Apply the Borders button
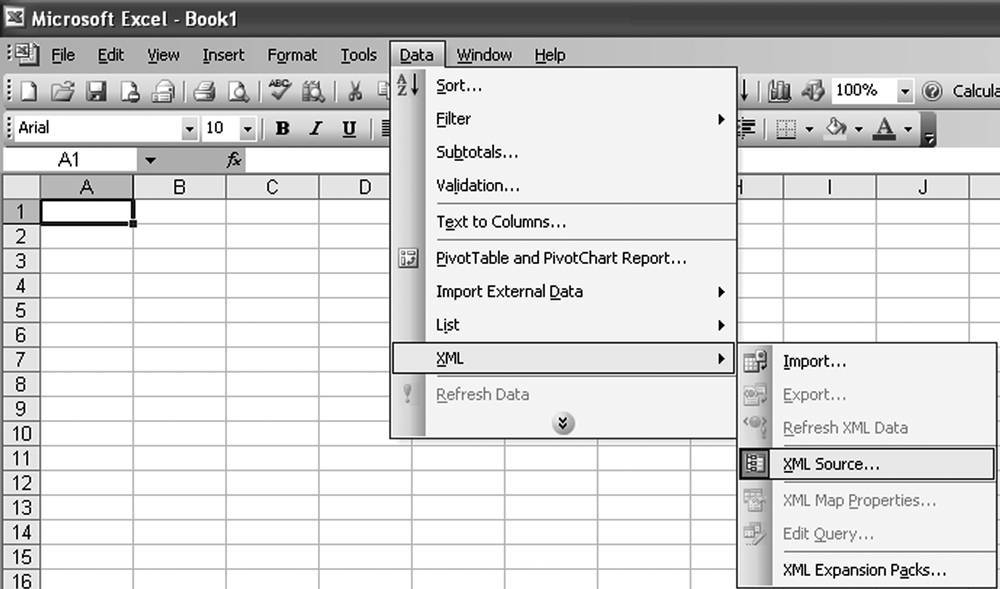 [786, 129]
